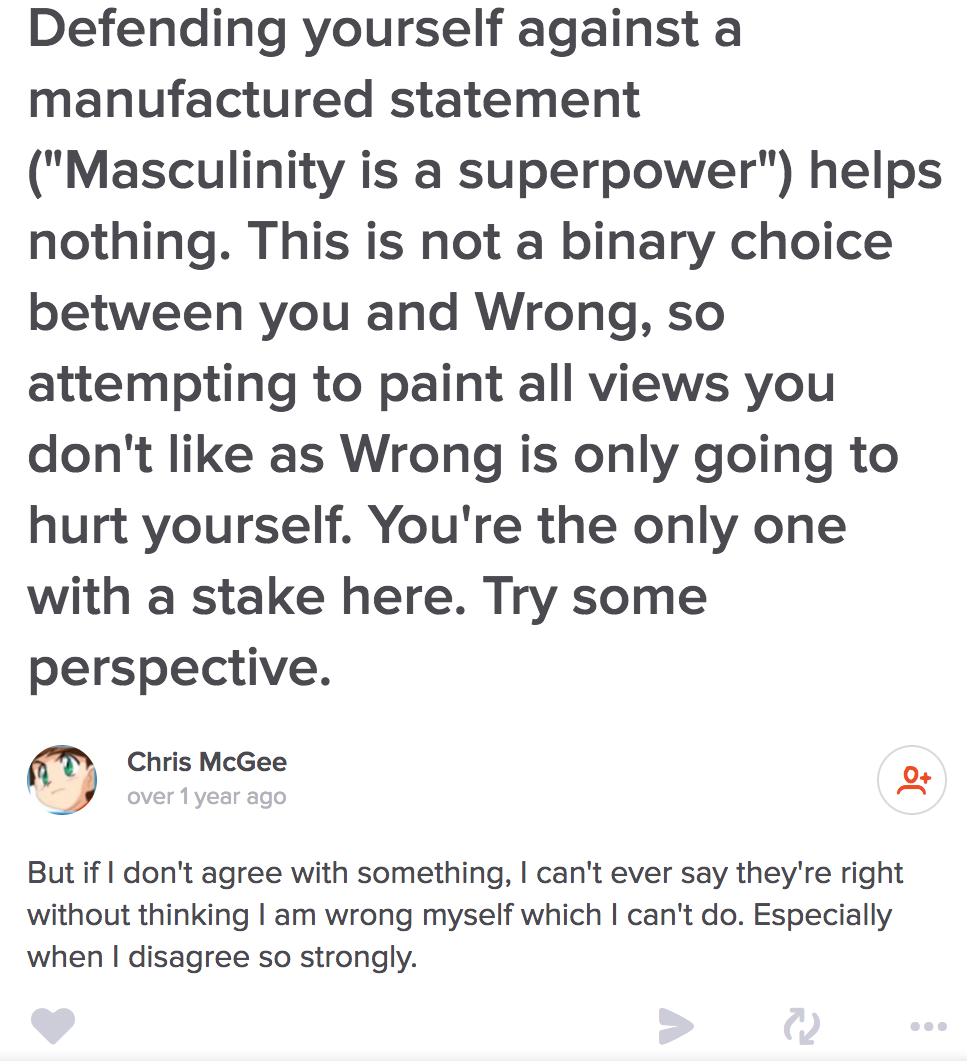Click the "when I disagree so strongly." line
967x1061 pixels.
[222, 957]
